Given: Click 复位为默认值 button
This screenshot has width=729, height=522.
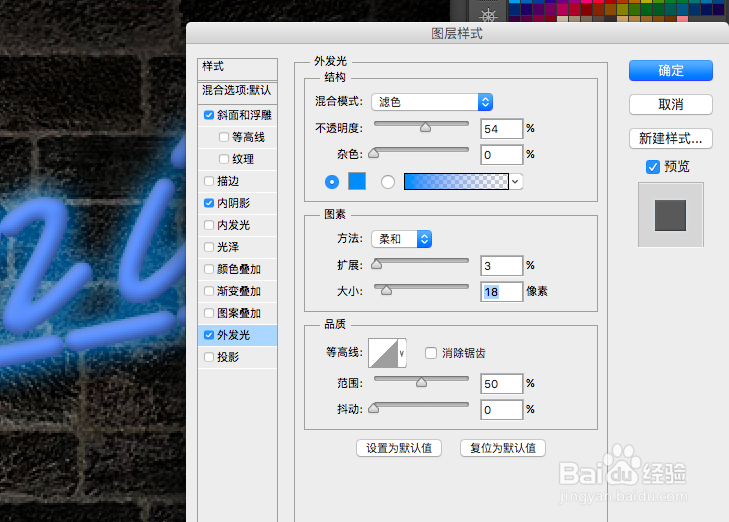Looking at the screenshot, I should 503,448.
